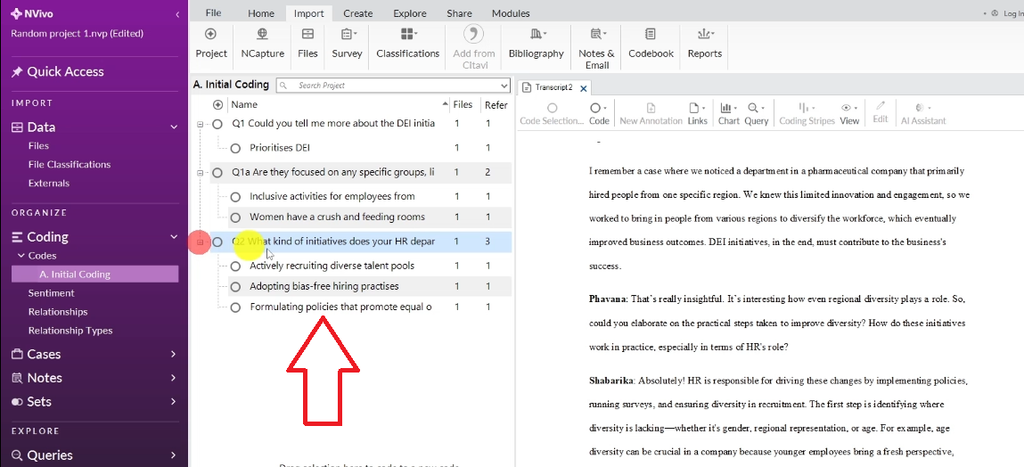
Task: Open the AI Assistant tool
Action: [x=923, y=114]
